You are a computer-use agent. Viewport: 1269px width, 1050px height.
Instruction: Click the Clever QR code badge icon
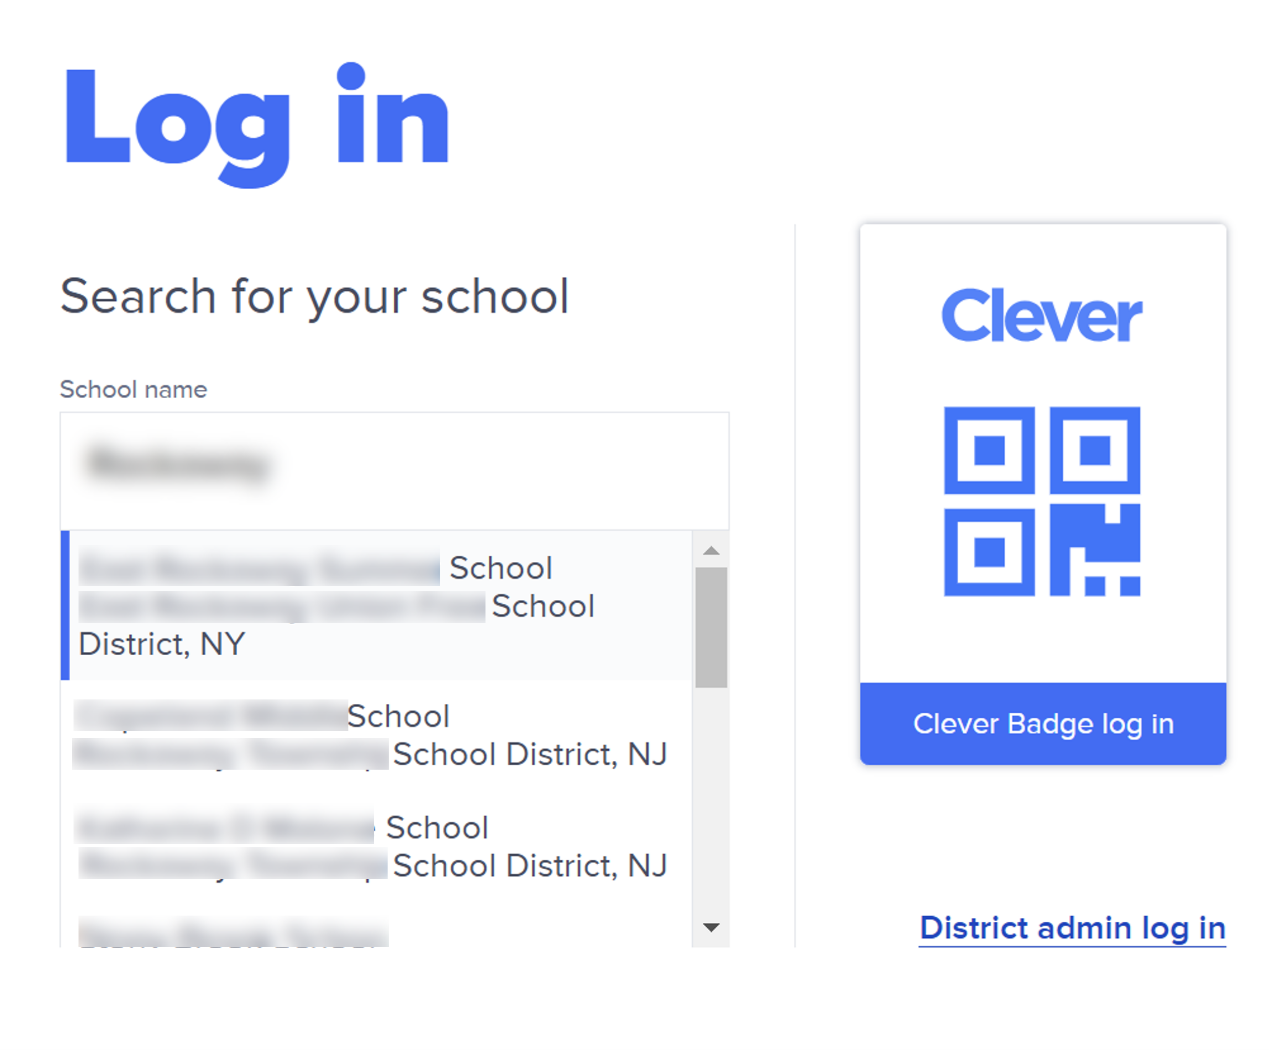[1042, 501]
